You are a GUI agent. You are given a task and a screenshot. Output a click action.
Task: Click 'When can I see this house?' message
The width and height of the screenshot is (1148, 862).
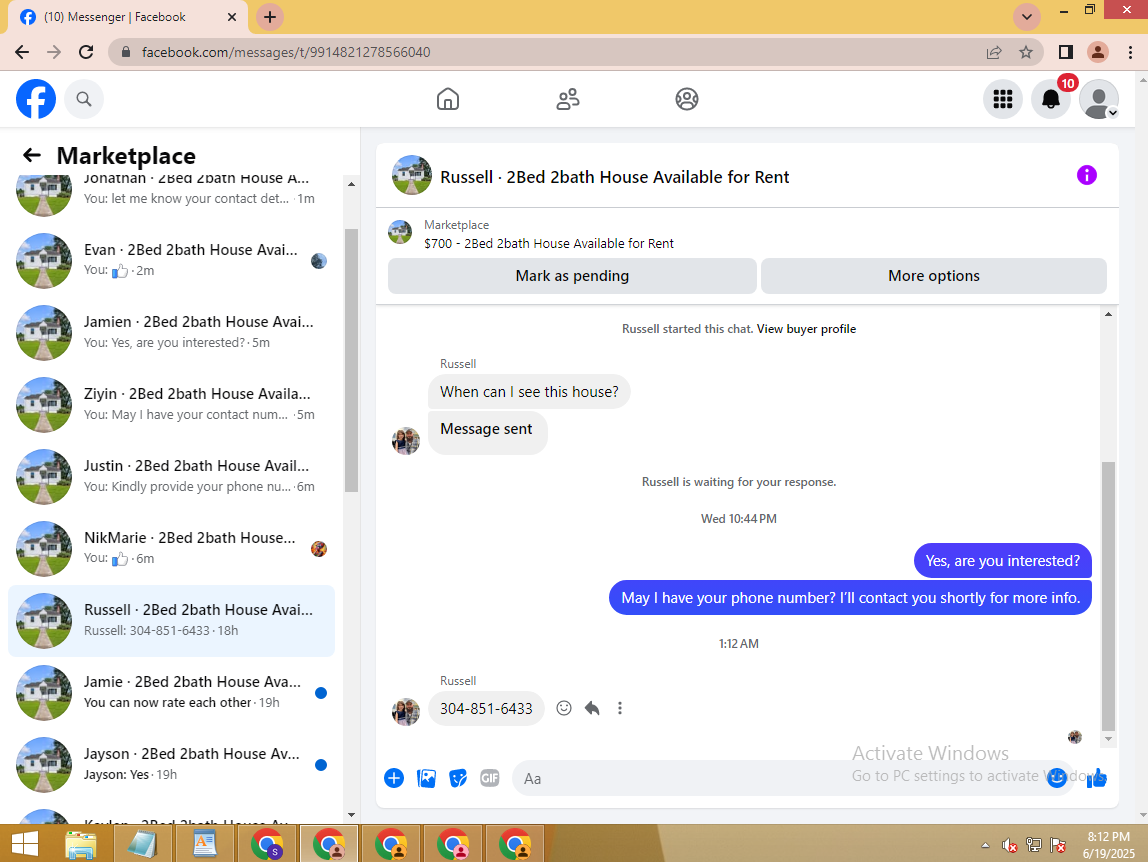coord(529,392)
